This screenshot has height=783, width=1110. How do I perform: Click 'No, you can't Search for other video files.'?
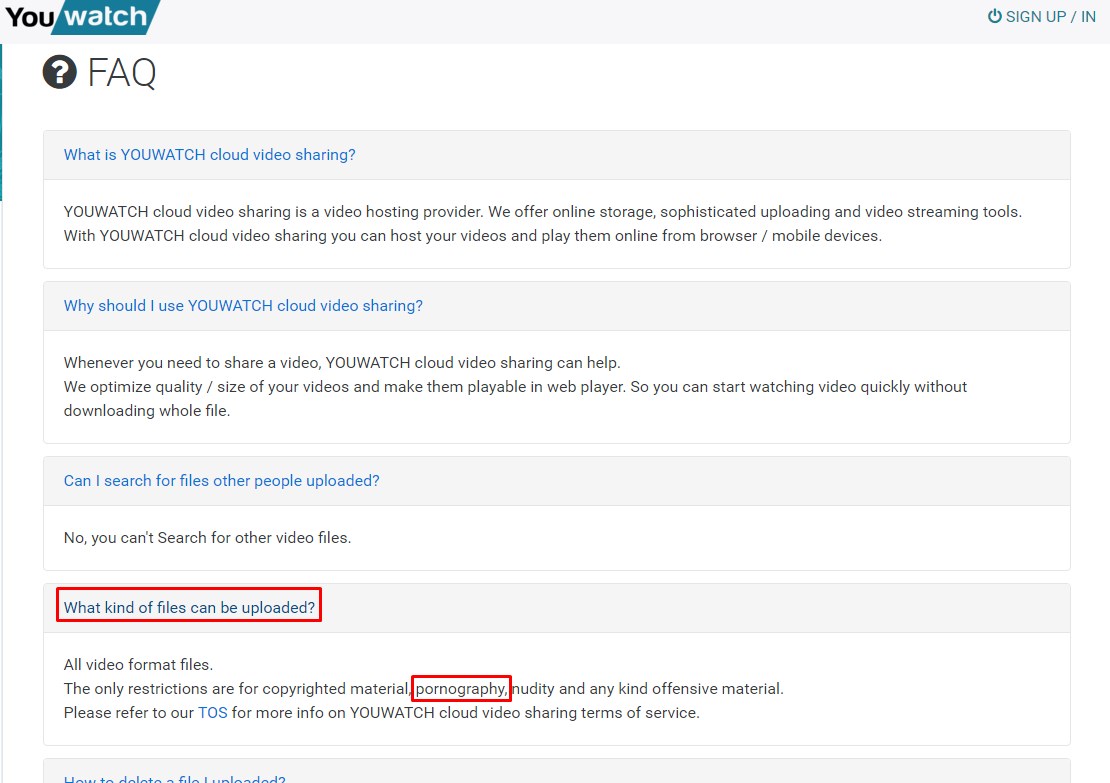207,537
